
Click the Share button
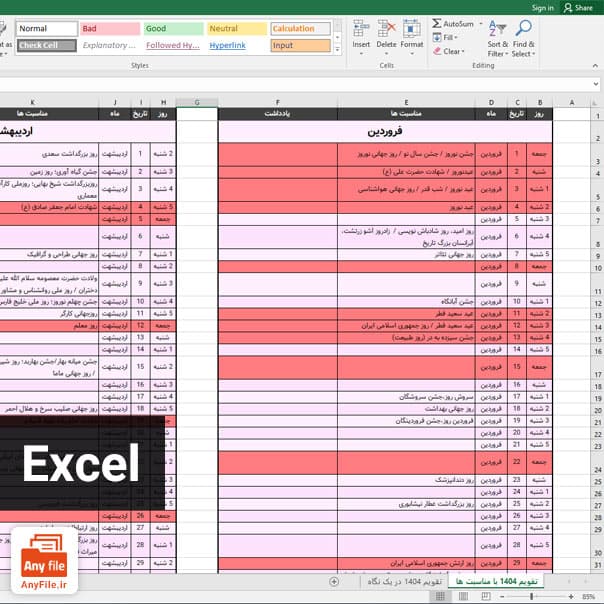(578, 8)
